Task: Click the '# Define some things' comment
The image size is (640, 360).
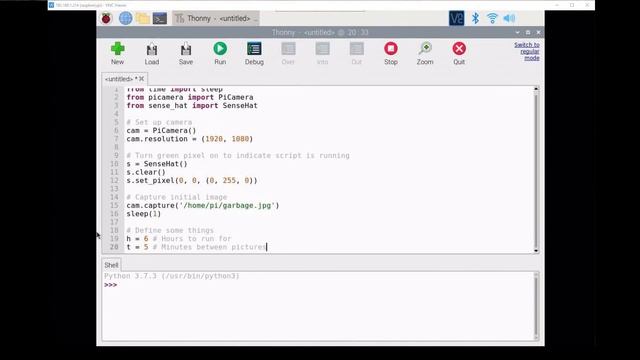Action: [x=170, y=230]
